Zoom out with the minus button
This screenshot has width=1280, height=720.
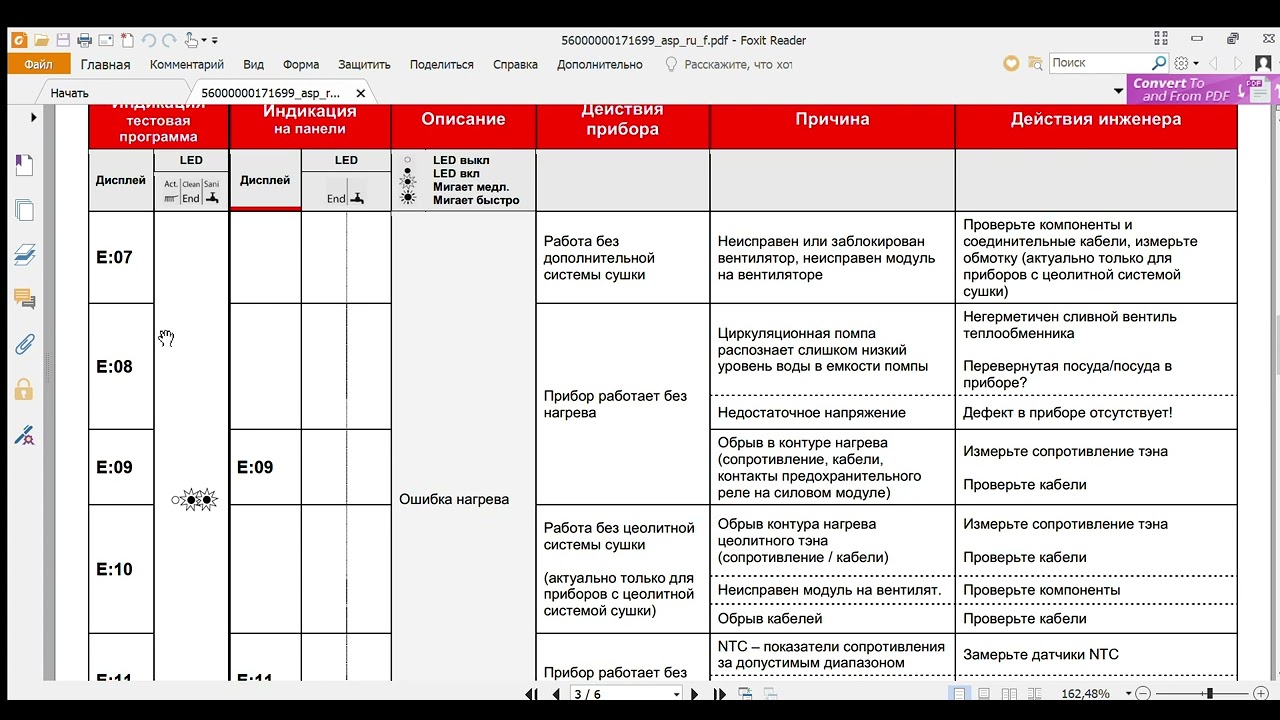pyautogui.click(x=1144, y=693)
